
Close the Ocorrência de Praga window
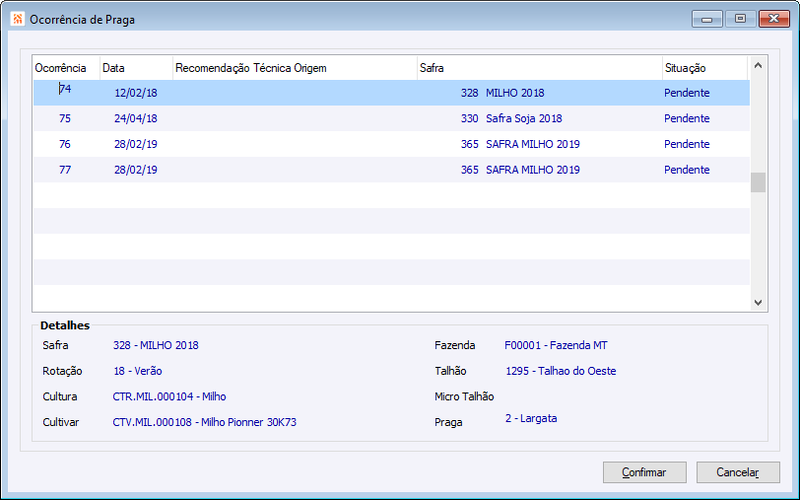[773, 19]
